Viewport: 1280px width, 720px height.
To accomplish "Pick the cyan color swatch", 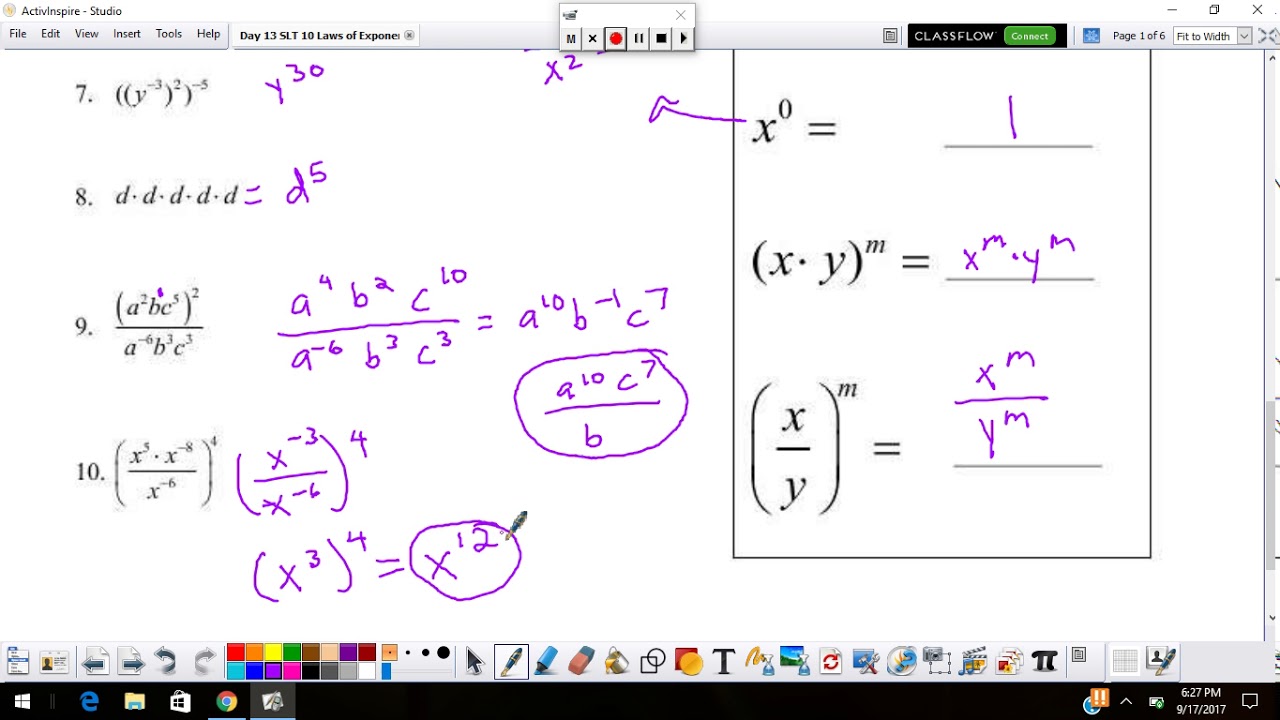I will click(x=236, y=671).
